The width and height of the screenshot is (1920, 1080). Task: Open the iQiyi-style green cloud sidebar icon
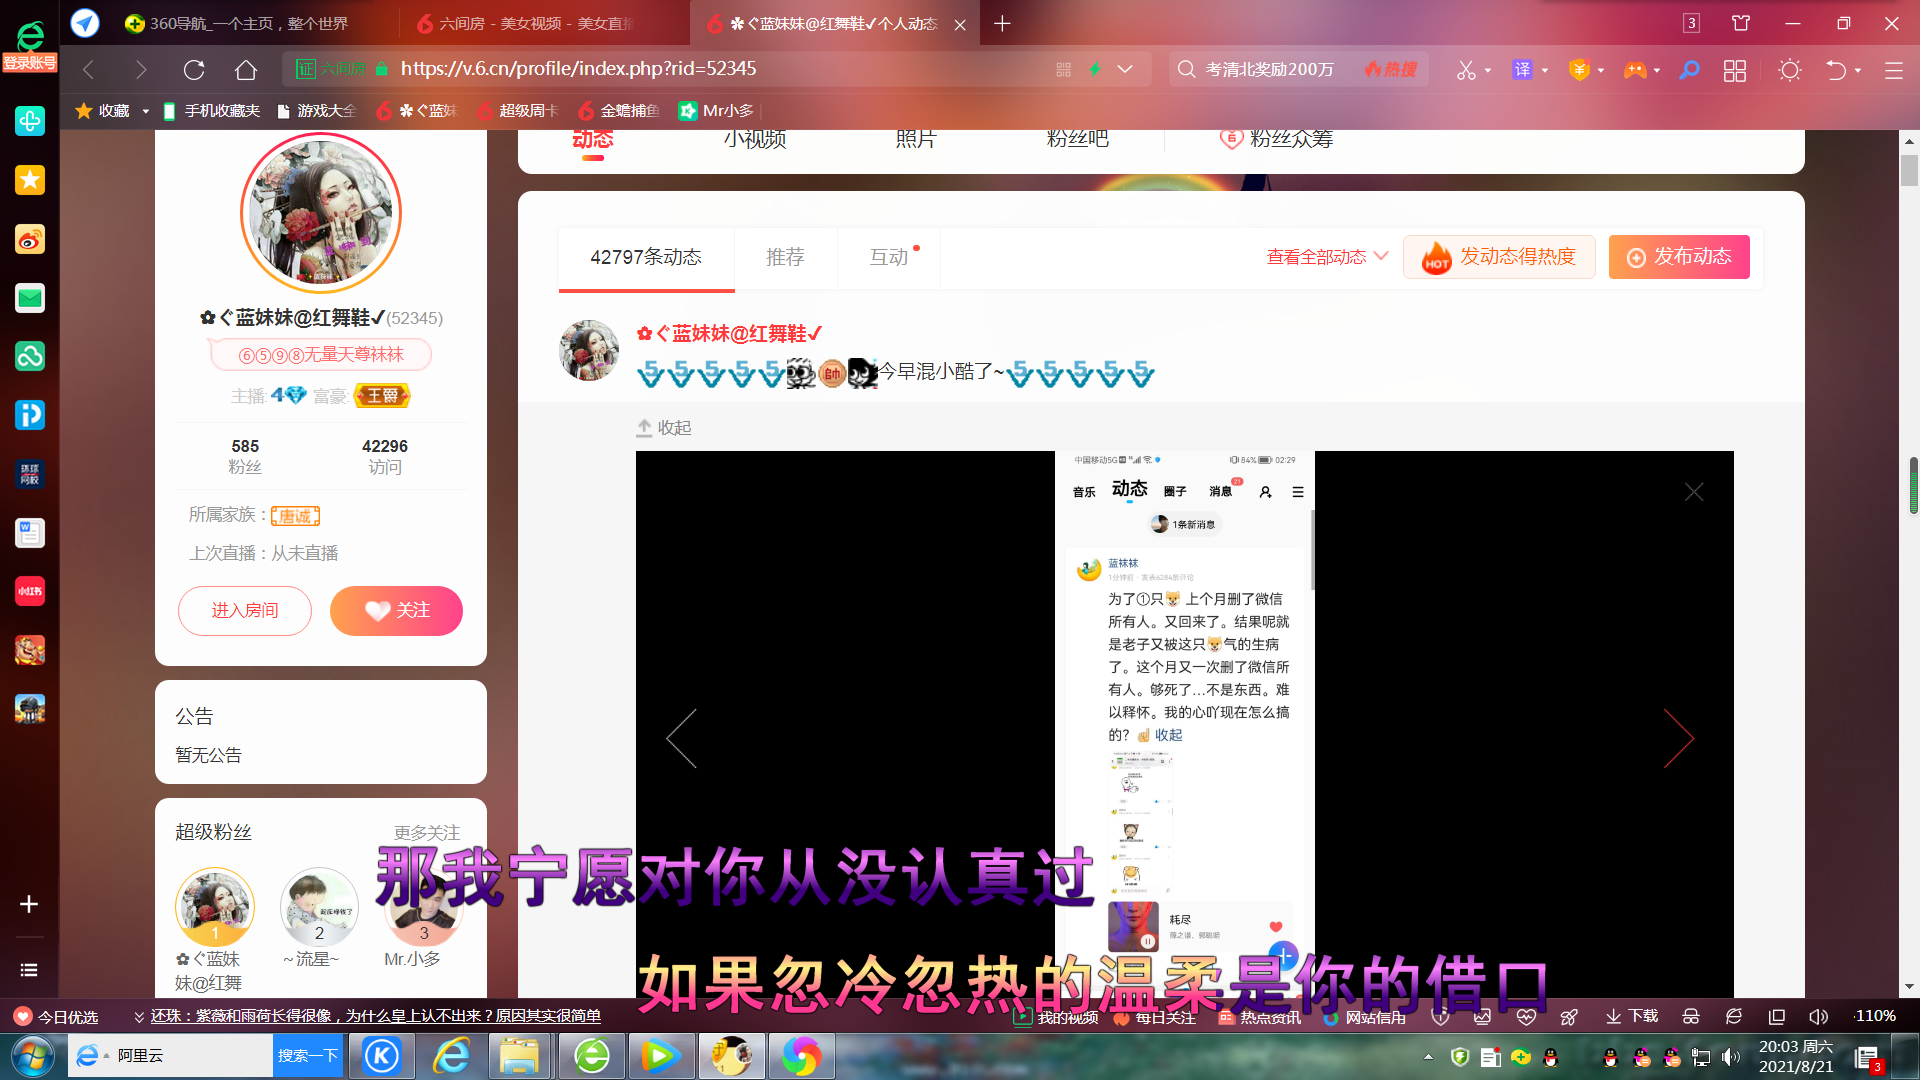29,356
